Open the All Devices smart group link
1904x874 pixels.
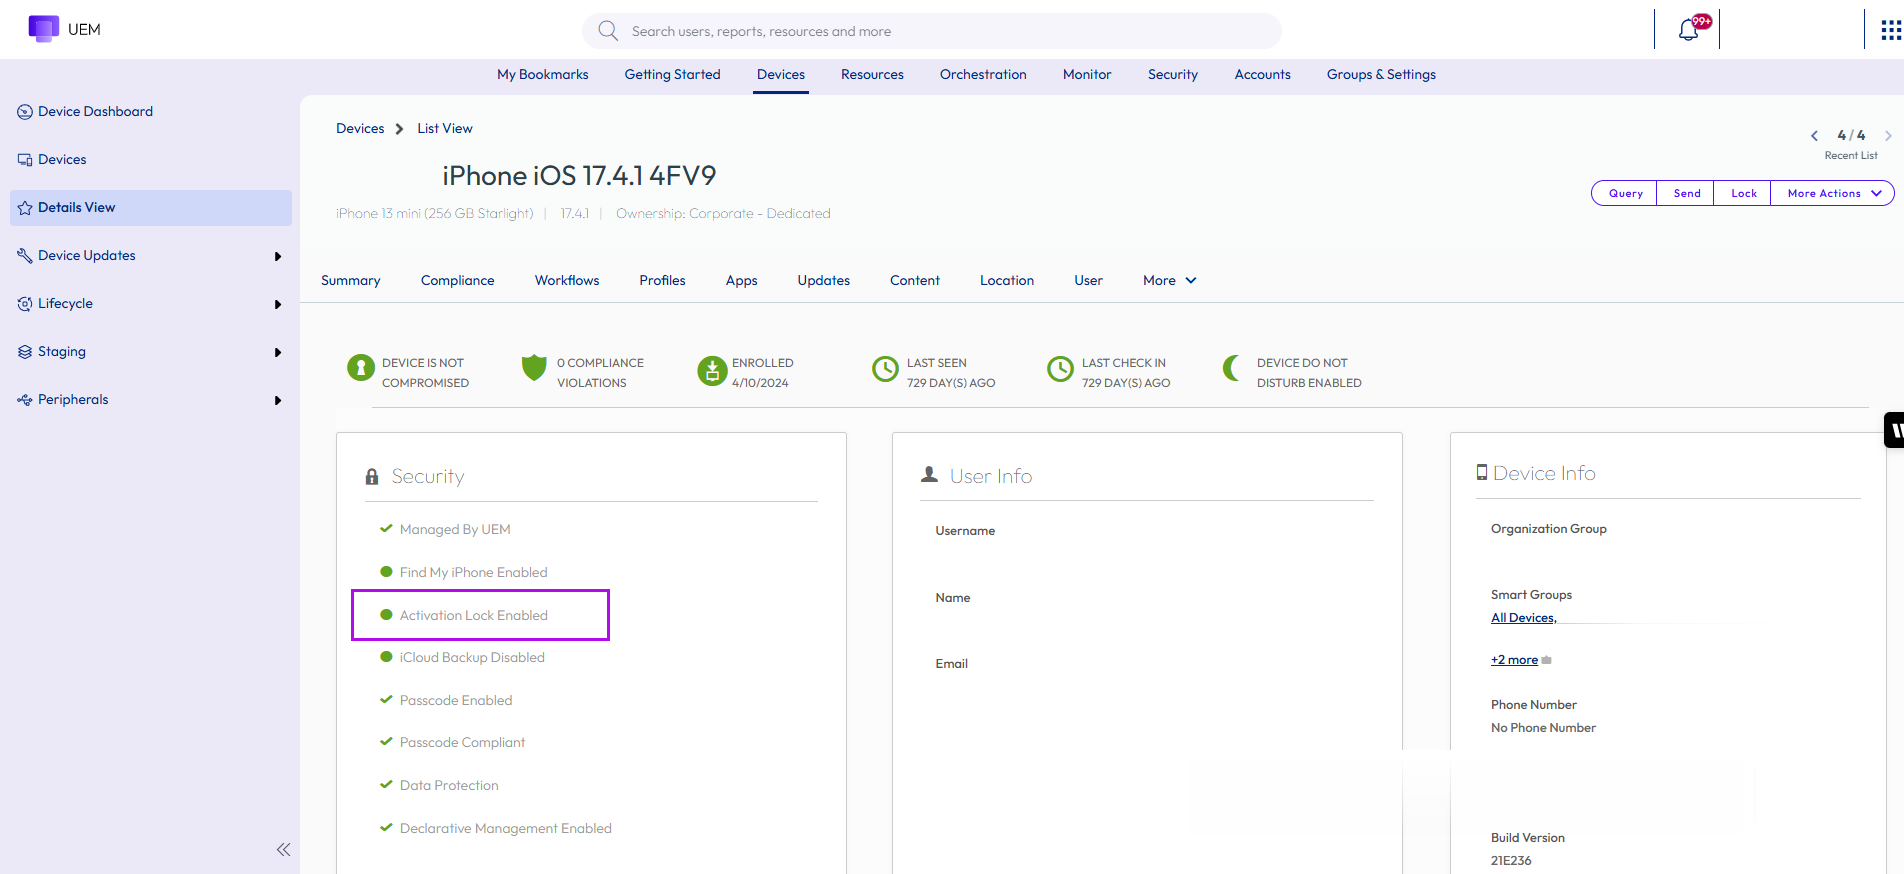[x=1524, y=618]
